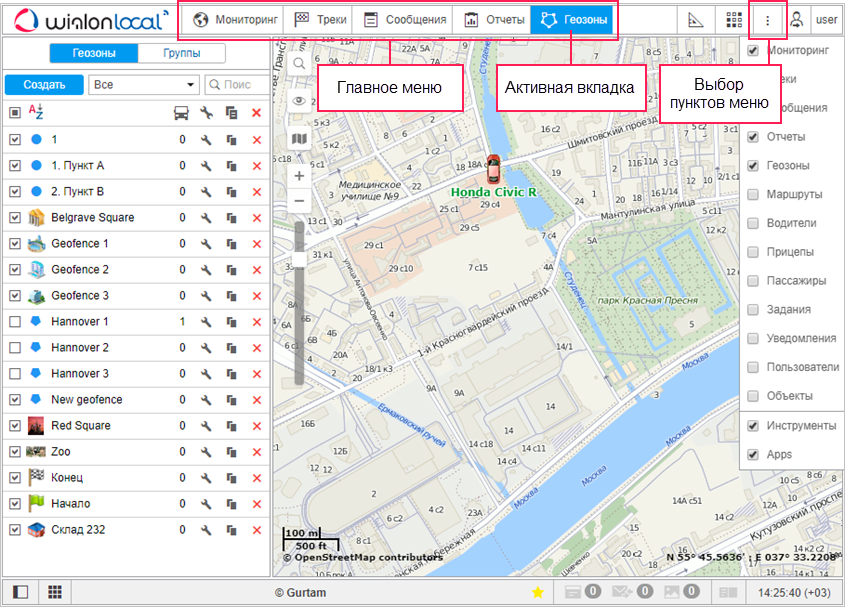This screenshot has width=845, height=607.
Task: Switch to the Мониторинг tab
Action: click(235, 19)
